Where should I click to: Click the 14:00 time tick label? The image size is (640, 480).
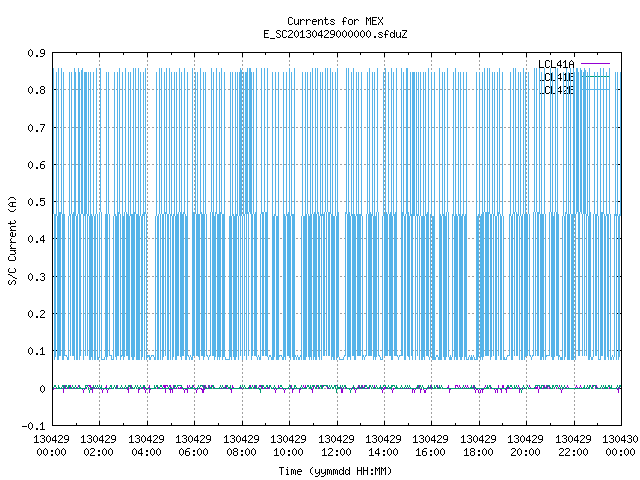383,452
